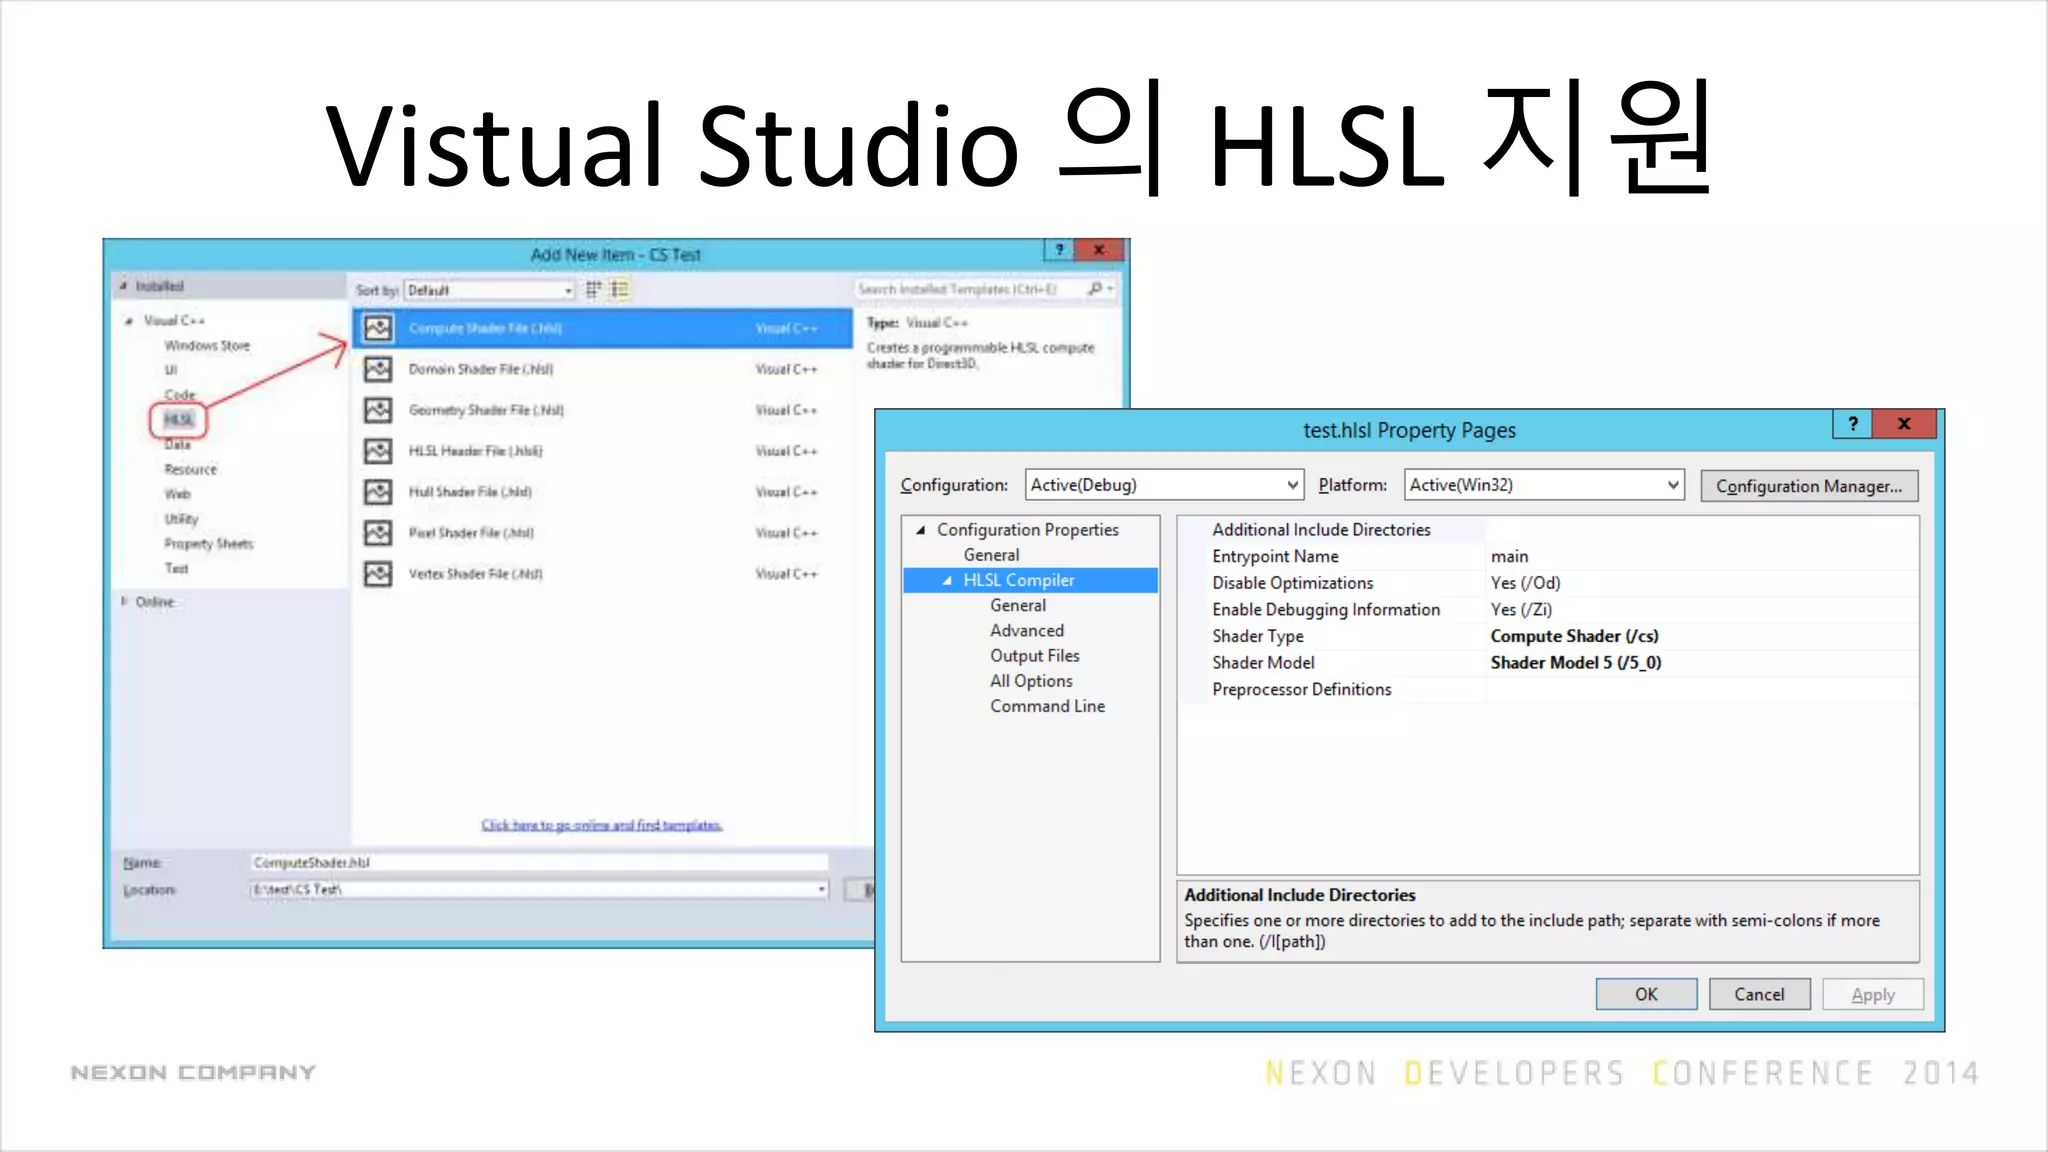Select the Code category
Image resolution: width=2048 pixels, height=1152 pixels.
tap(180, 394)
